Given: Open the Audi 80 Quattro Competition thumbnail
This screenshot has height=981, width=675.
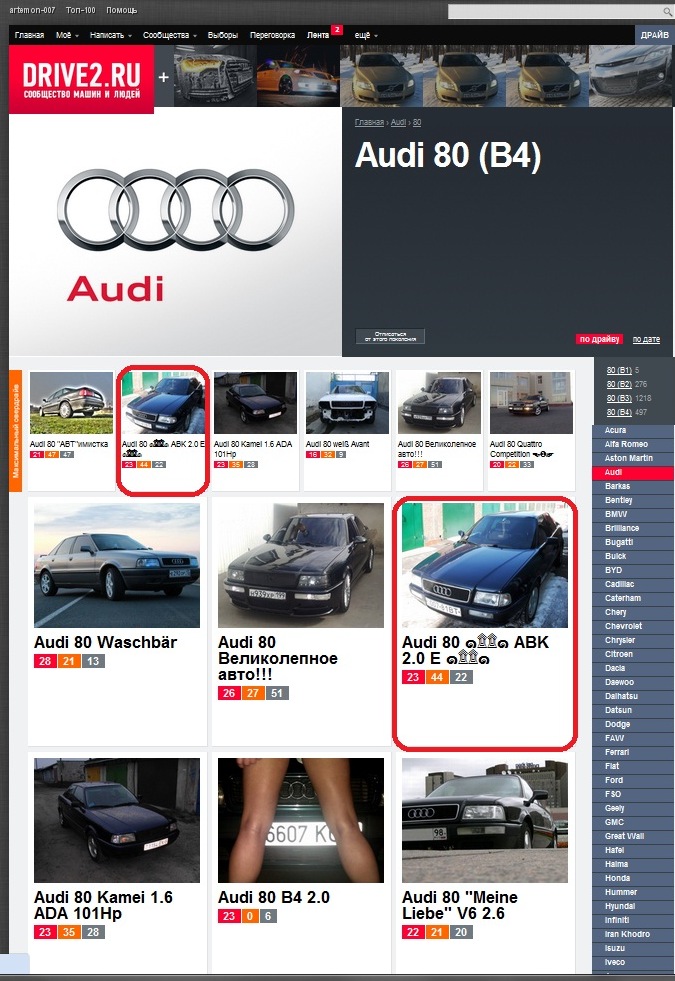Looking at the screenshot, I should pyautogui.click(x=531, y=402).
